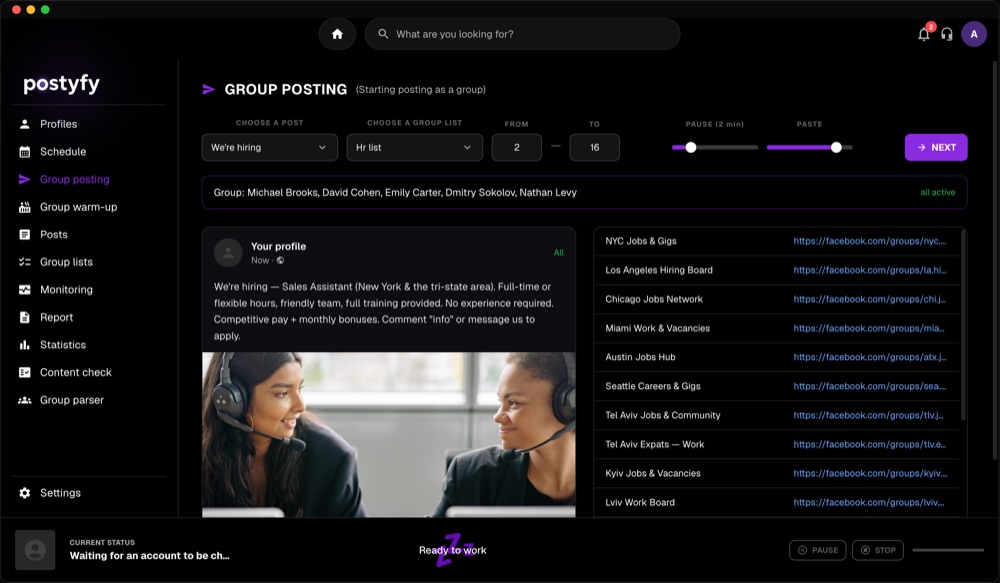Click the Content check icon

25,373
